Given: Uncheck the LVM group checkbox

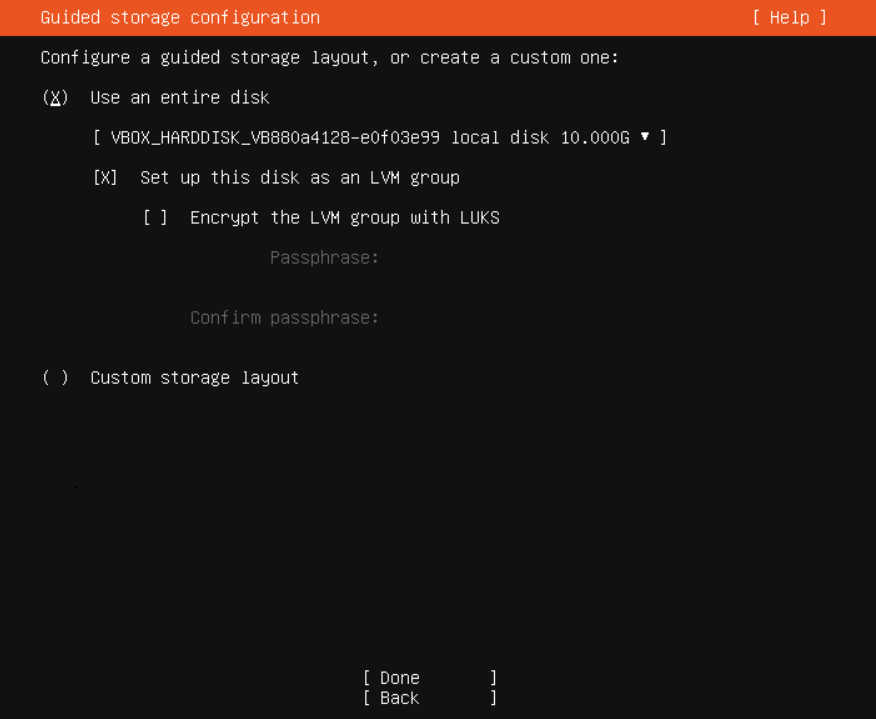Looking at the screenshot, I should [105, 178].
